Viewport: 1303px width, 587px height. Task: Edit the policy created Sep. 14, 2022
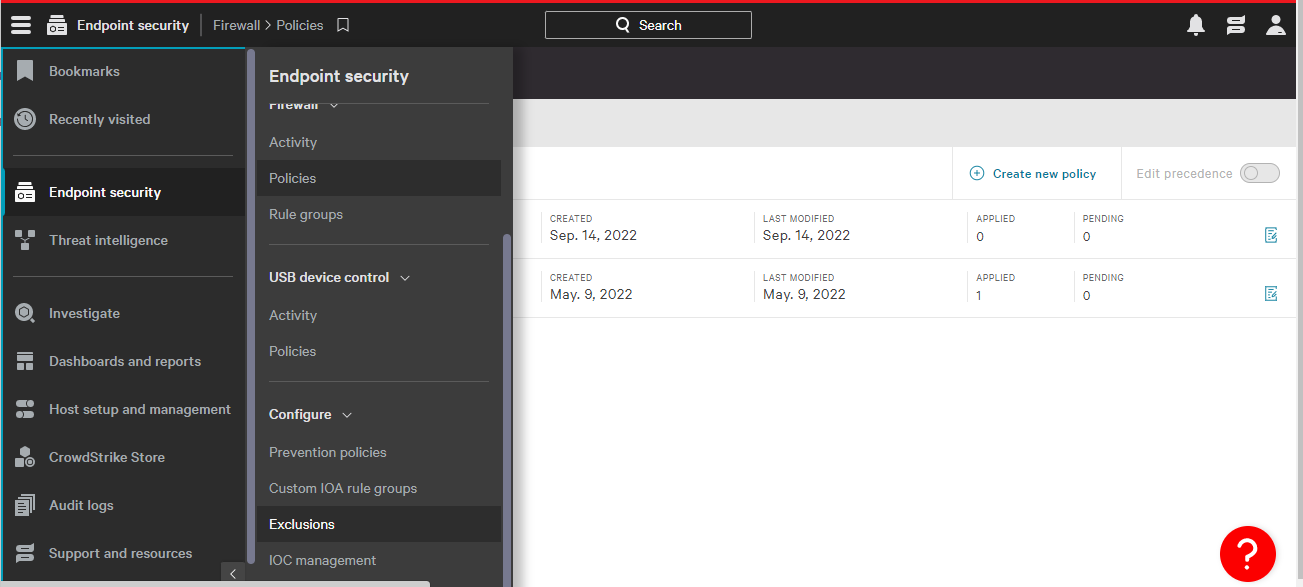click(x=1271, y=235)
